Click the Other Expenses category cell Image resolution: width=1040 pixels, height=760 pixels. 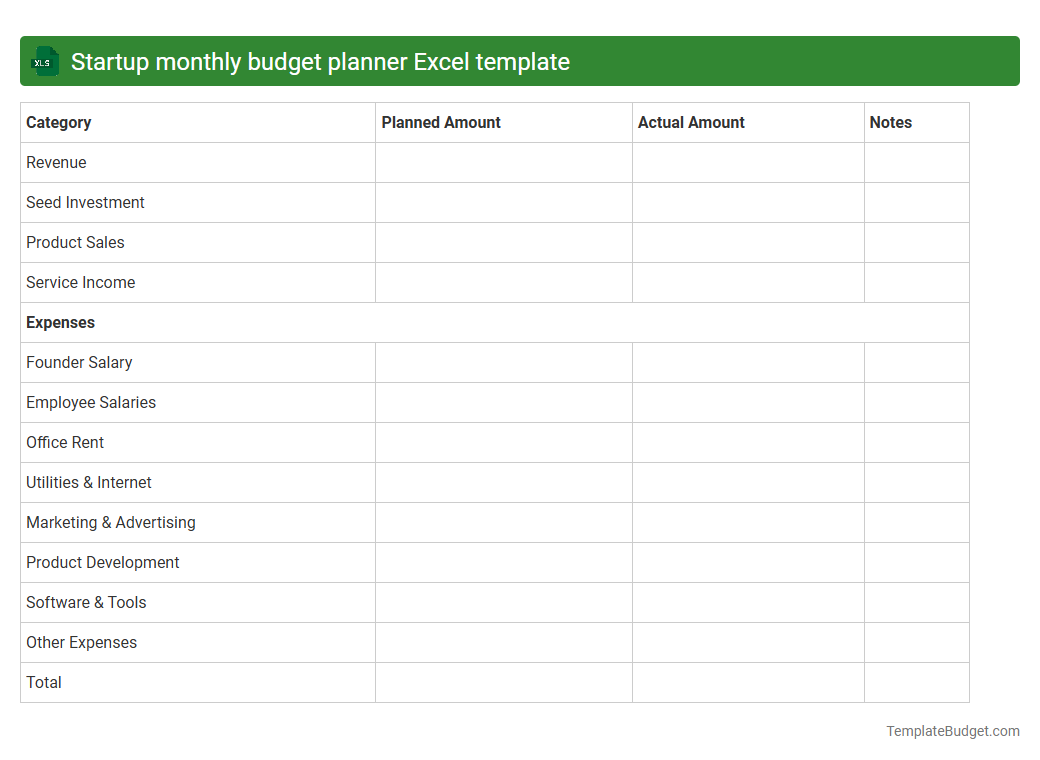81,642
